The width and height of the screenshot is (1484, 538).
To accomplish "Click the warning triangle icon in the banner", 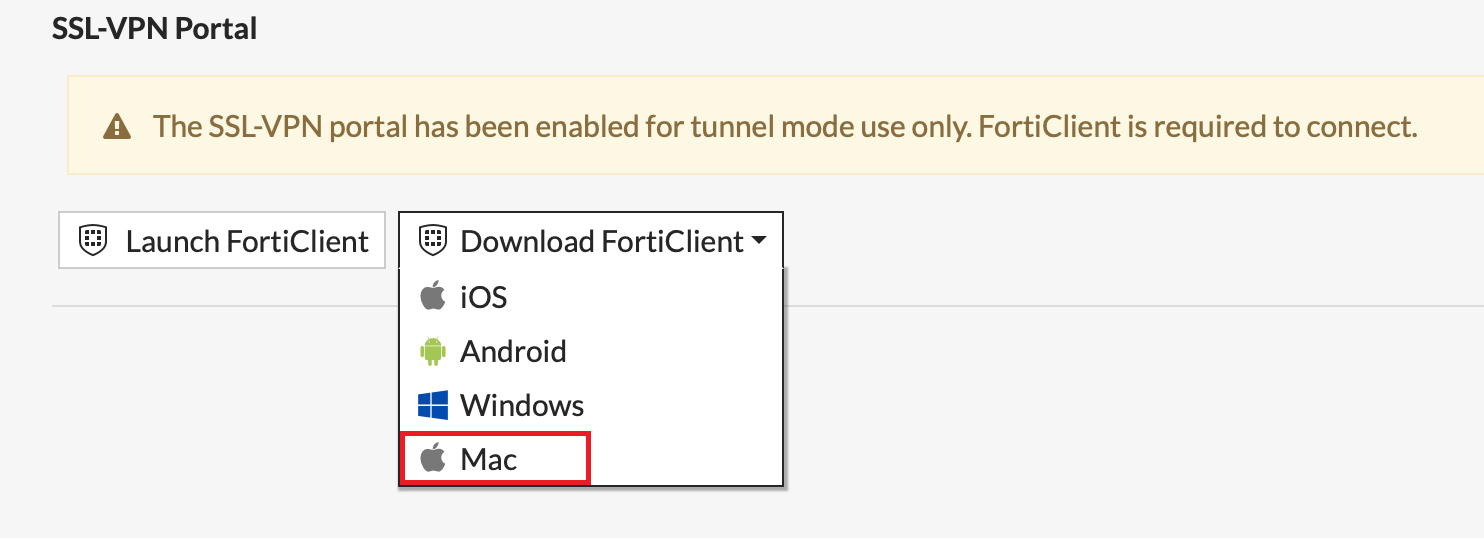I will pos(118,127).
